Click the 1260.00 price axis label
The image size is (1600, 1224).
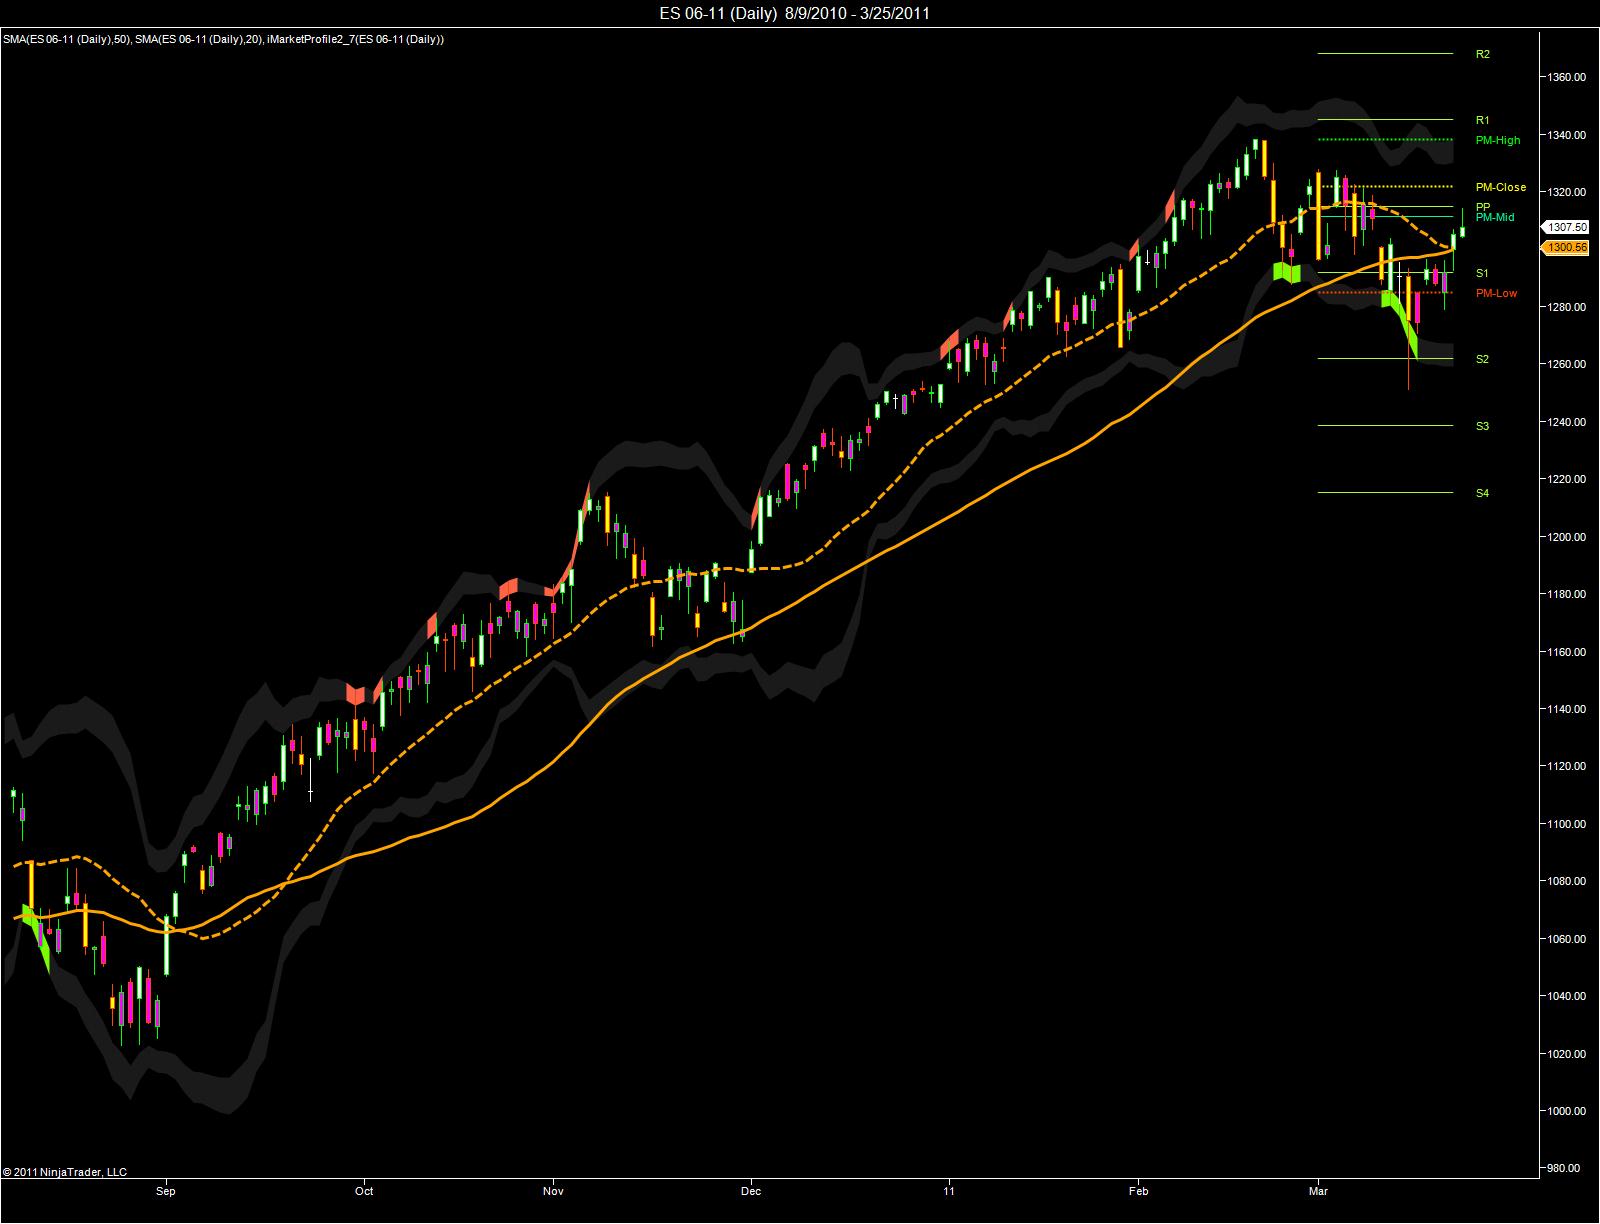pyautogui.click(x=1567, y=364)
